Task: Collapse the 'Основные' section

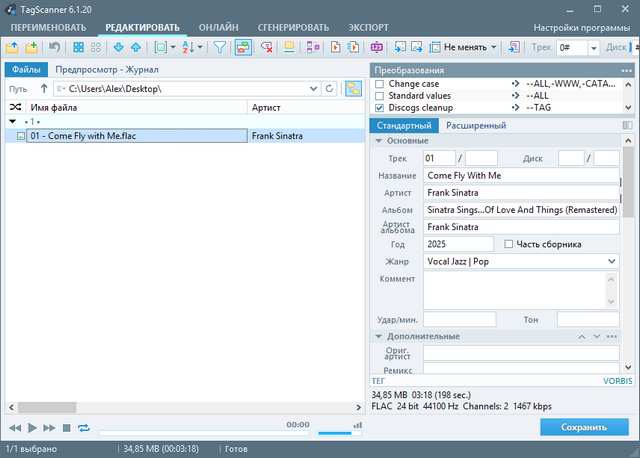Action: [x=378, y=140]
